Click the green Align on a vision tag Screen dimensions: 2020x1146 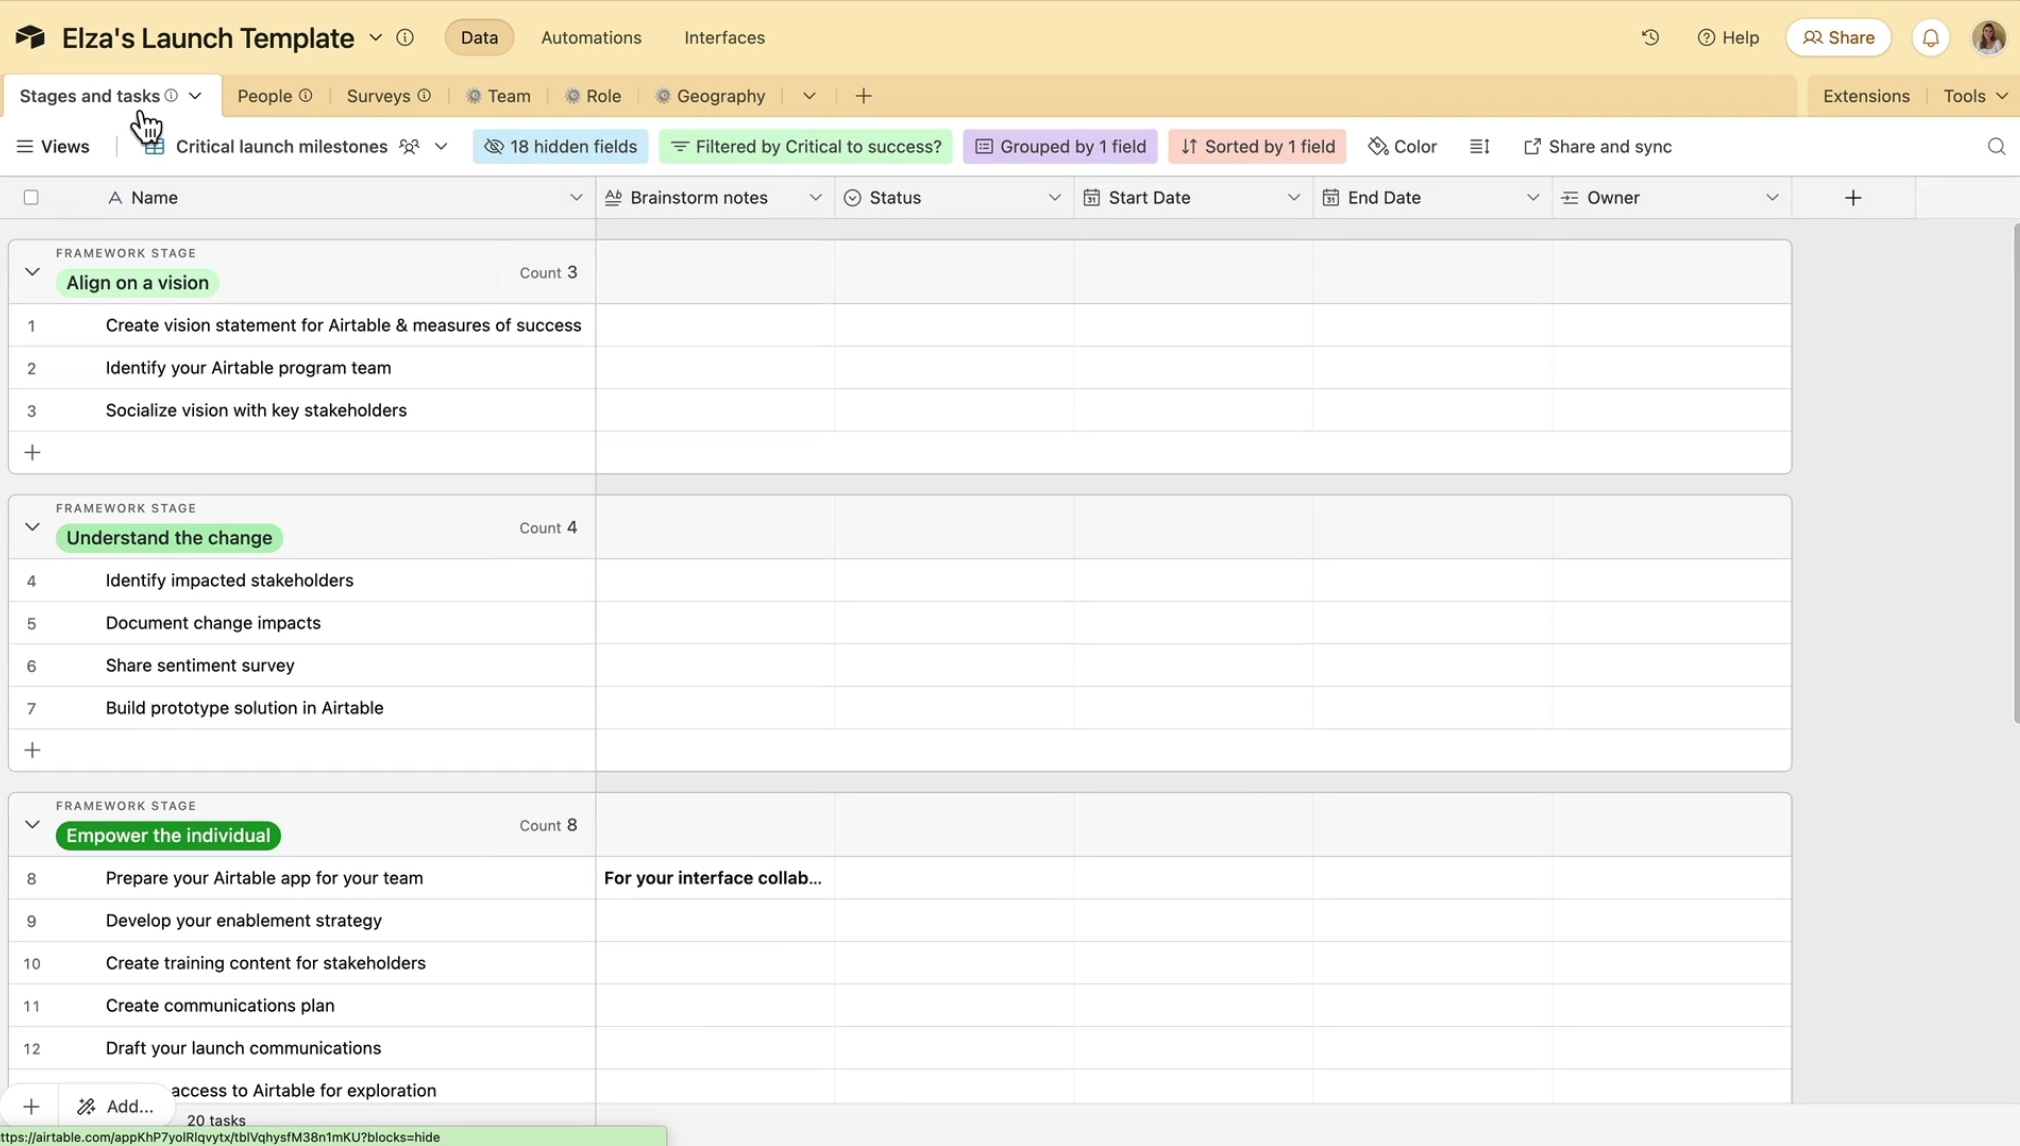tap(137, 283)
